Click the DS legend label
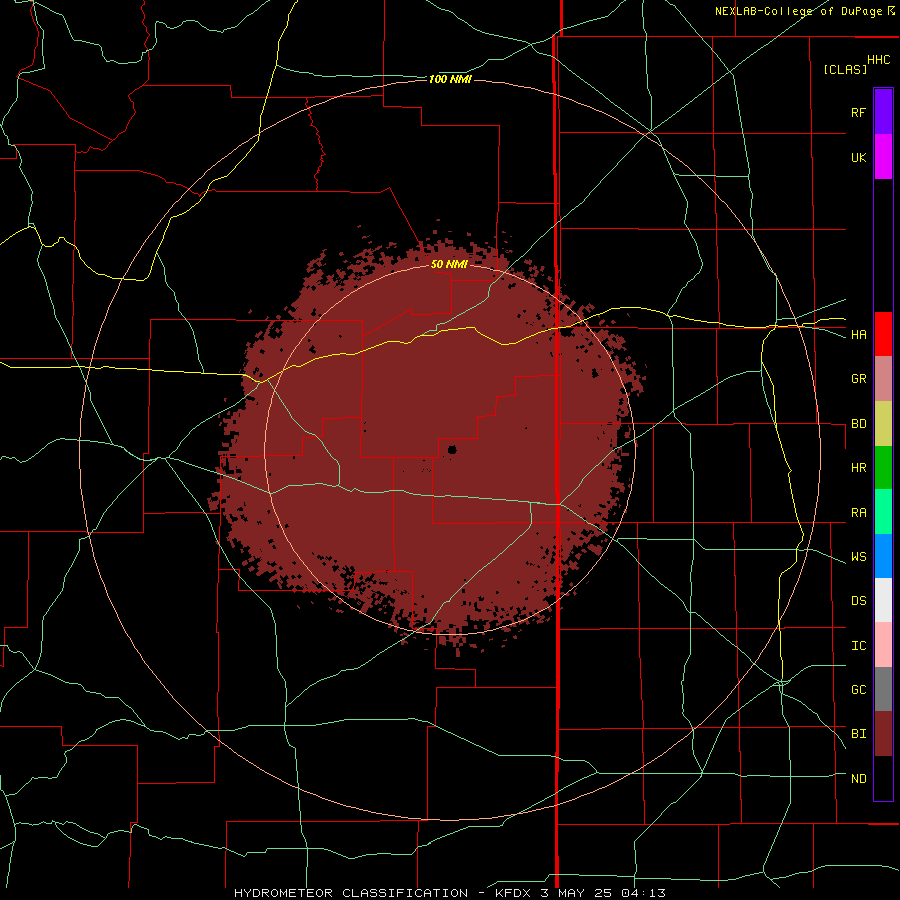 (x=858, y=601)
